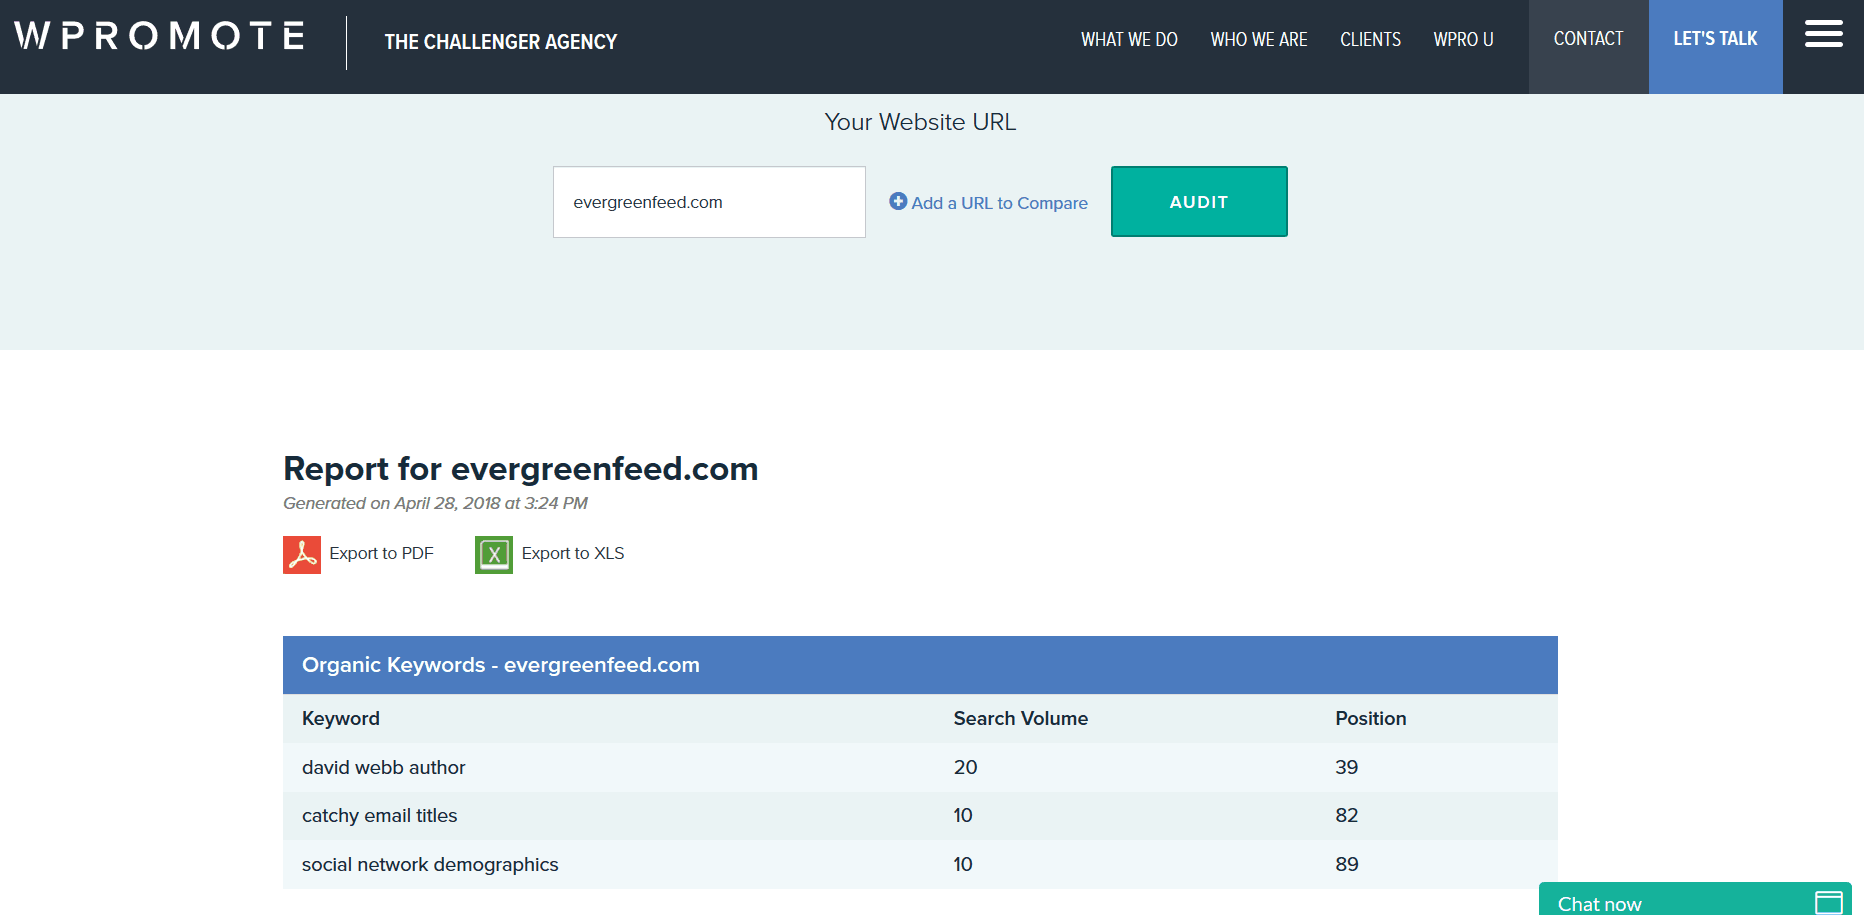This screenshot has height=915, width=1864.
Task: Click the red PDF export icon
Action: [x=302, y=554]
